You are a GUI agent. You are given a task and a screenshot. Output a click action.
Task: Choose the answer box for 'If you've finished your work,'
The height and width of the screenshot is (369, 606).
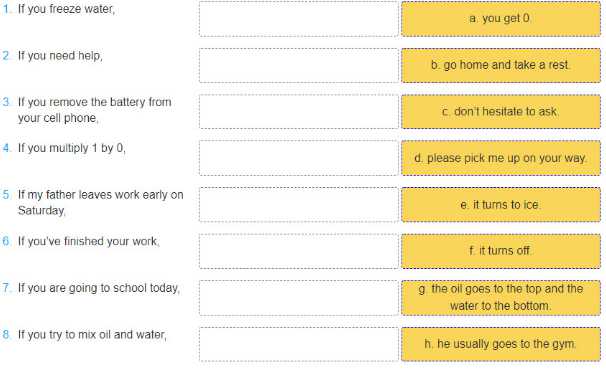tap(299, 251)
